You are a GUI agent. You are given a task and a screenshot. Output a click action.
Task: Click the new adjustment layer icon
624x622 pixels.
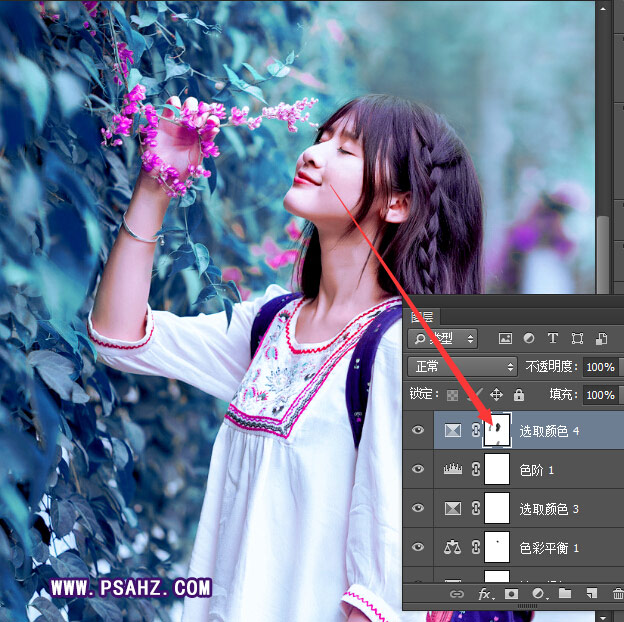coord(538,594)
